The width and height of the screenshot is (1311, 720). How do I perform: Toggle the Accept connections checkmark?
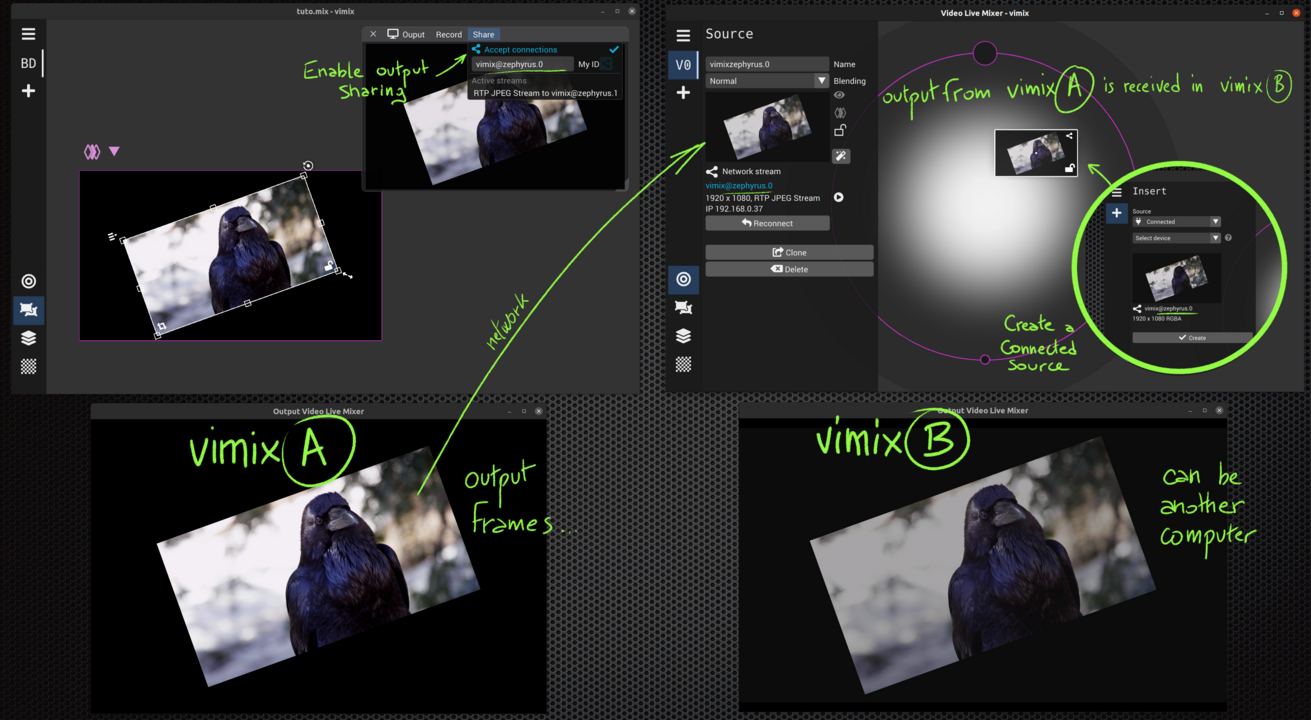(x=614, y=49)
